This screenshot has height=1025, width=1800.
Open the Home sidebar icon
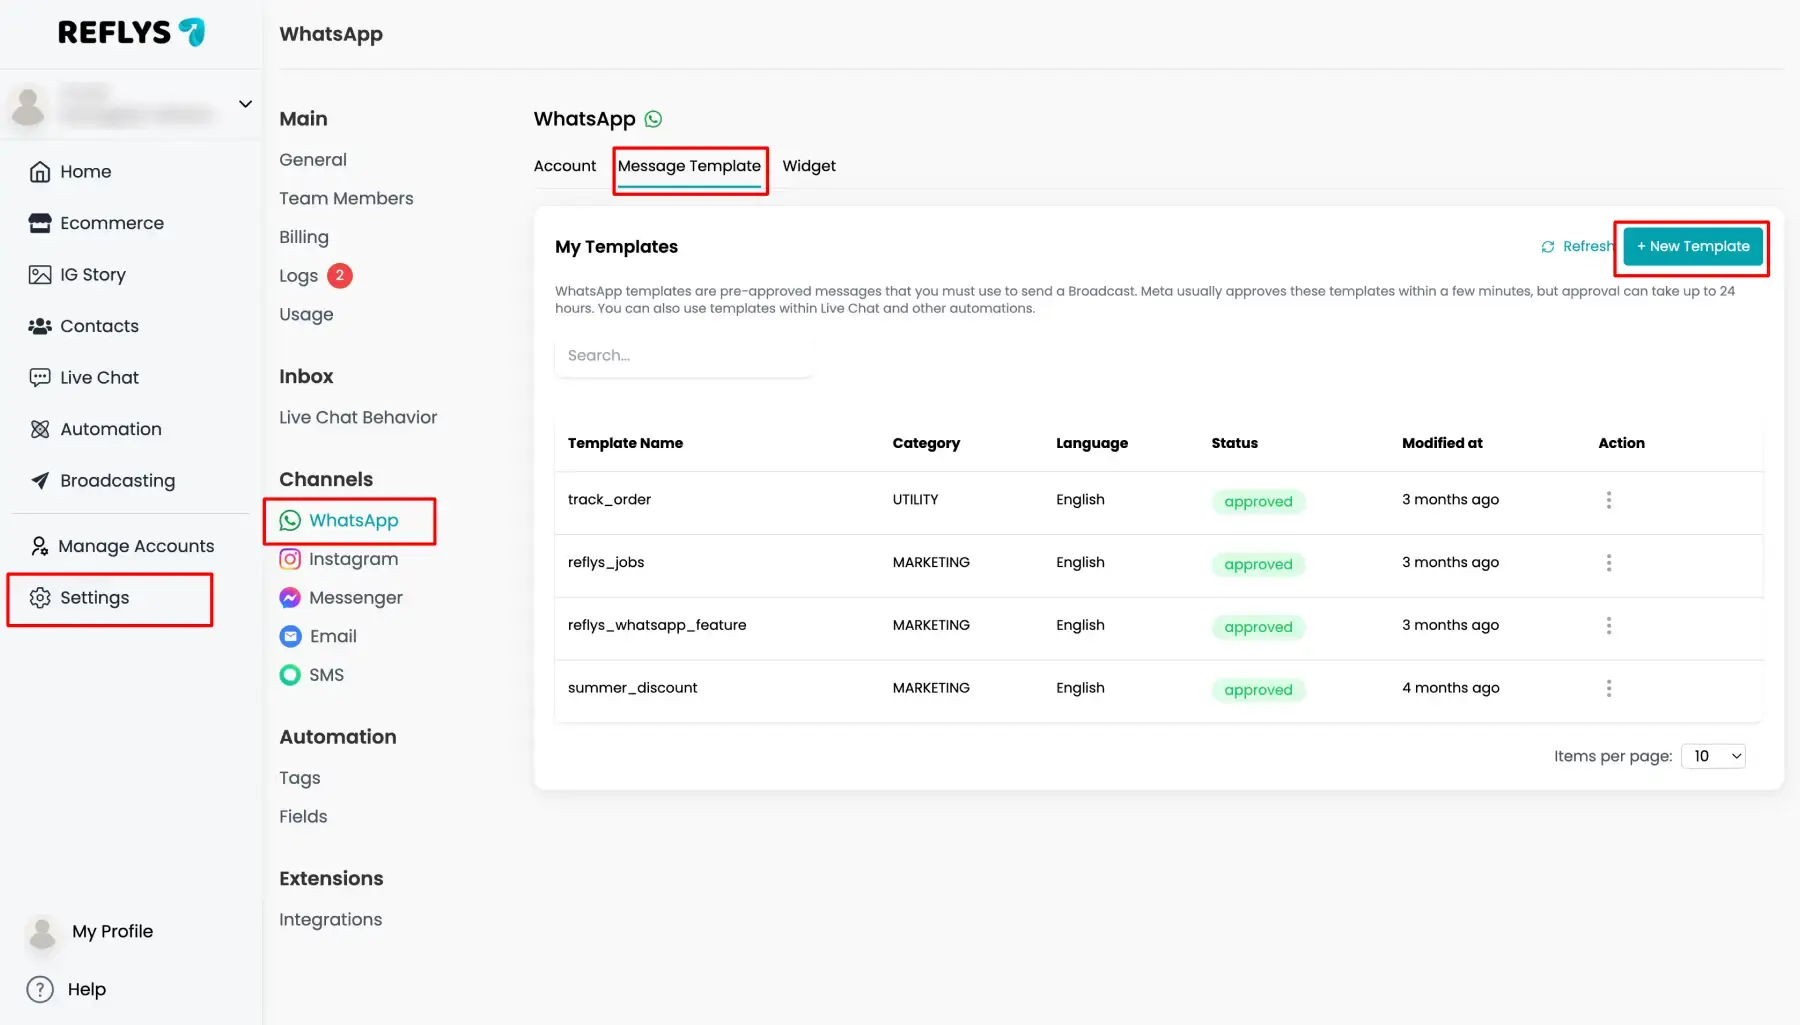pos(40,172)
